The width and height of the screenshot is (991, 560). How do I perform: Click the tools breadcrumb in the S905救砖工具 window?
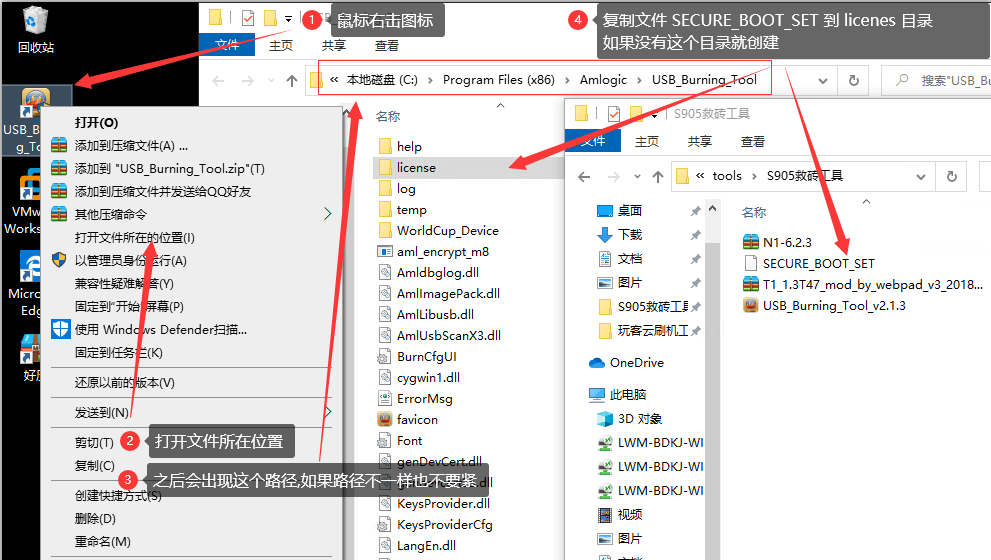coord(727,176)
